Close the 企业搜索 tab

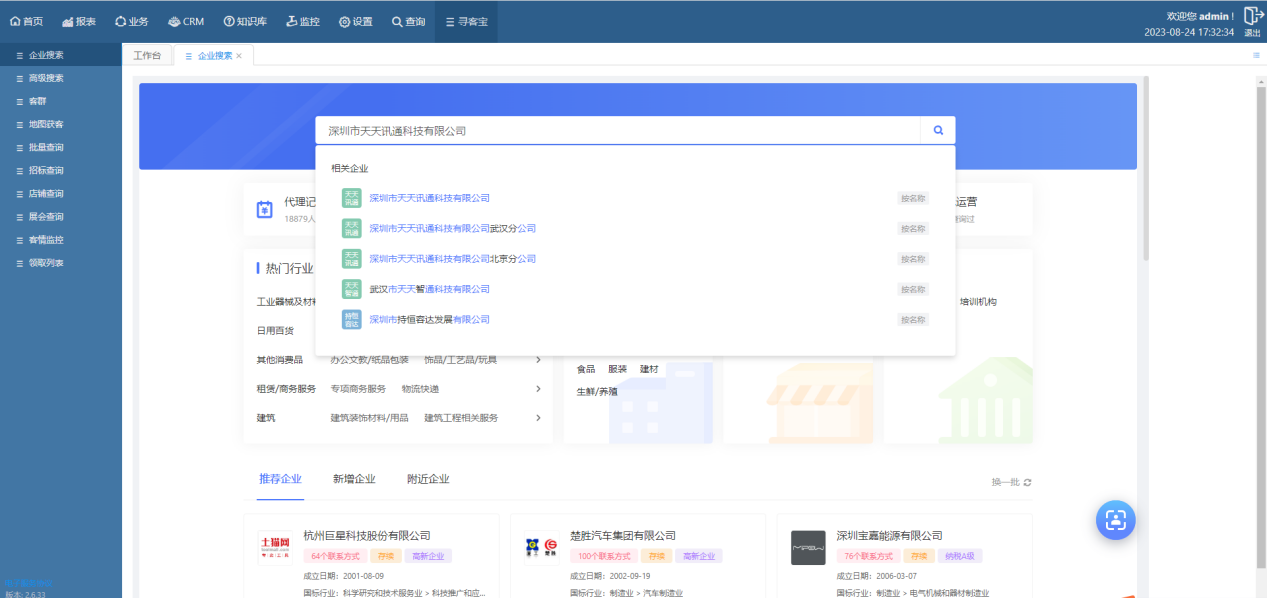pos(239,56)
